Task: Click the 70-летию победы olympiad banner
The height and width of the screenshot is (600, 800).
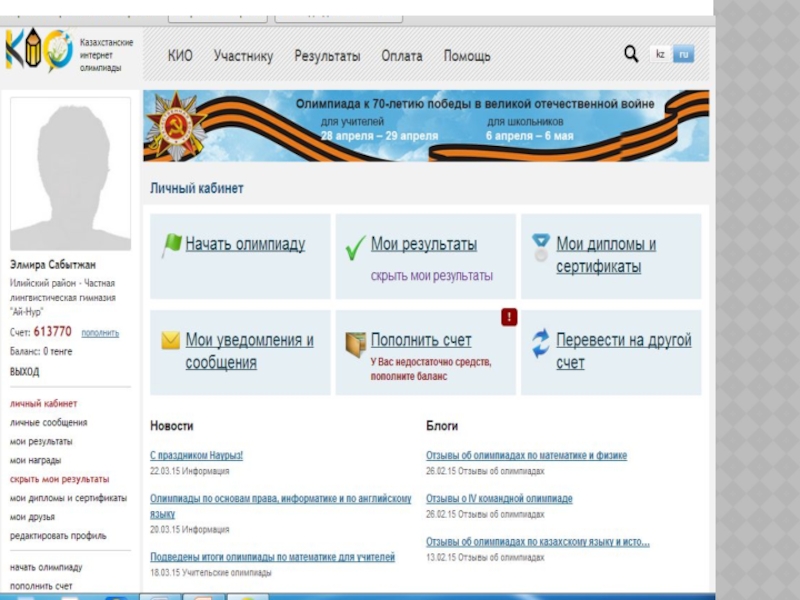Action: pyautogui.click(x=426, y=126)
